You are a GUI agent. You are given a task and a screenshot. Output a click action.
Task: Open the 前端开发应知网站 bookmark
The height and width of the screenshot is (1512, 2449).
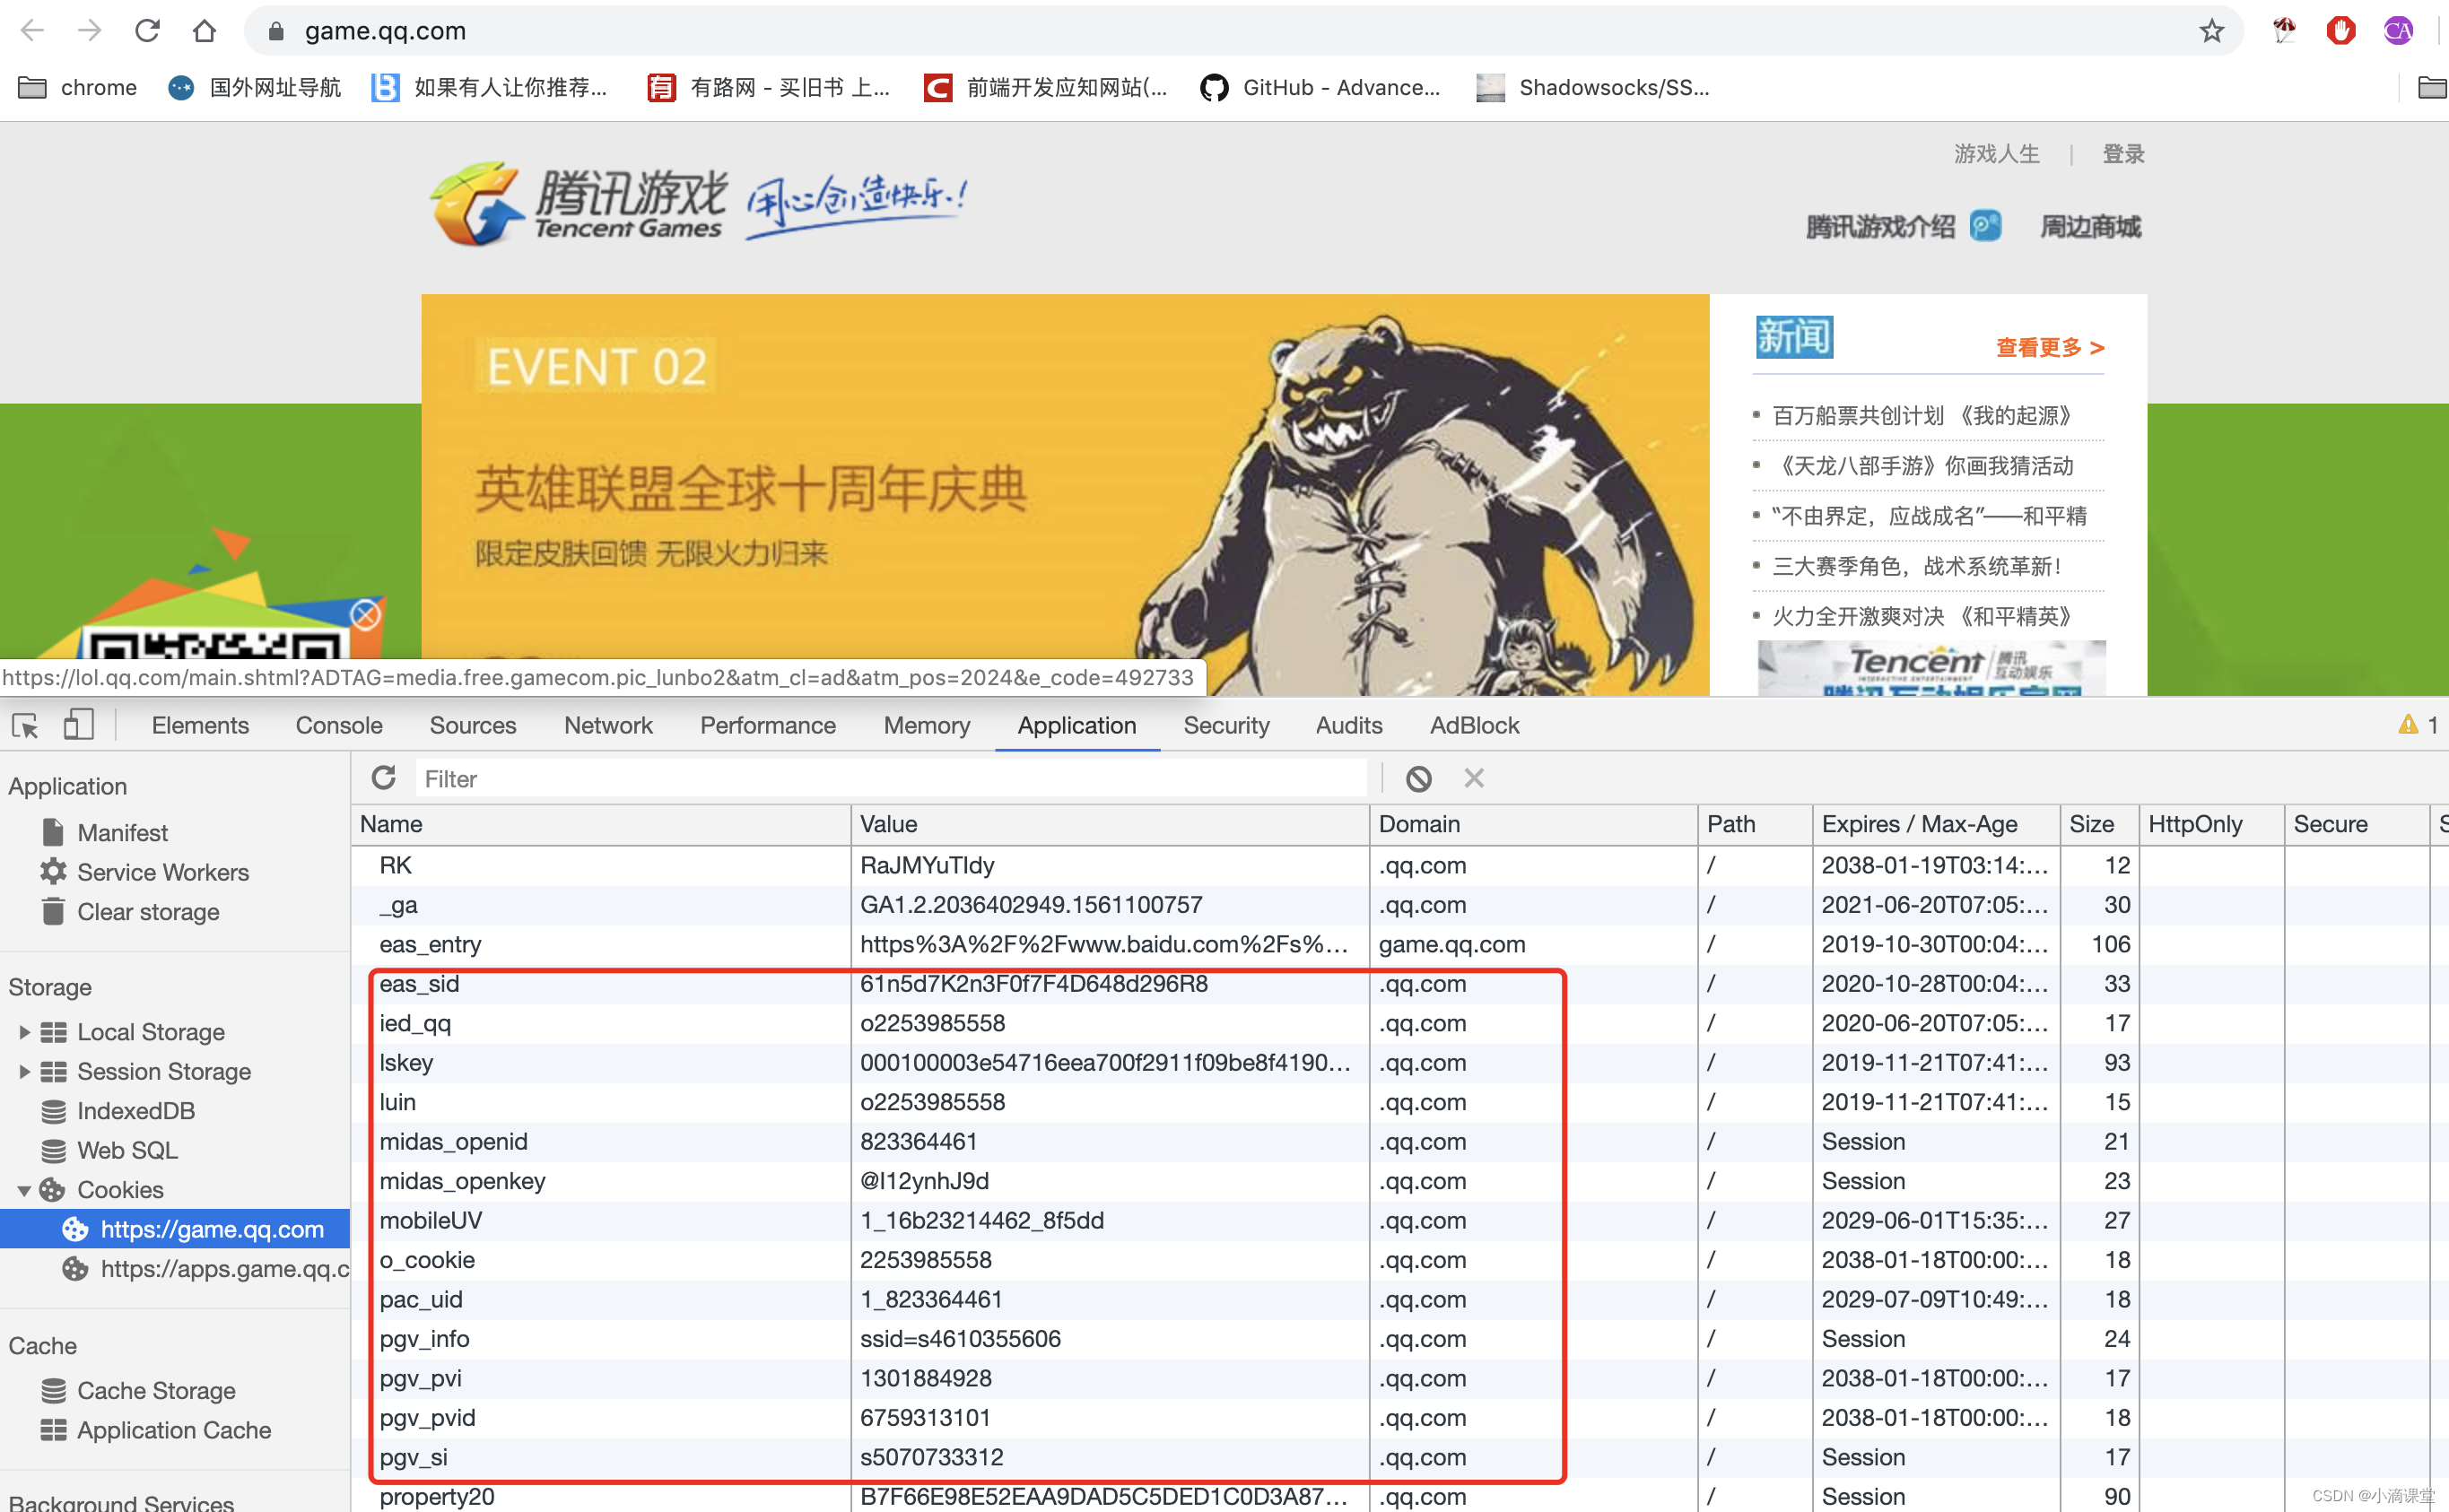pos(1046,88)
